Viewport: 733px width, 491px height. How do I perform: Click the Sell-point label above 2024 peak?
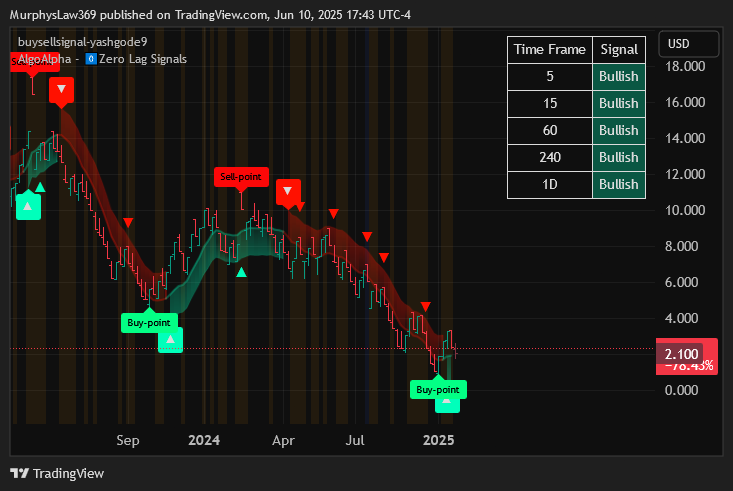click(x=241, y=177)
